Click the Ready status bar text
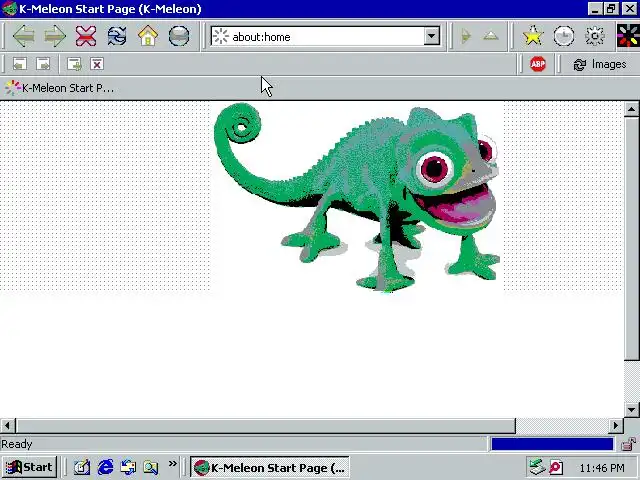The image size is (640, 480). [x=17, y=444]
